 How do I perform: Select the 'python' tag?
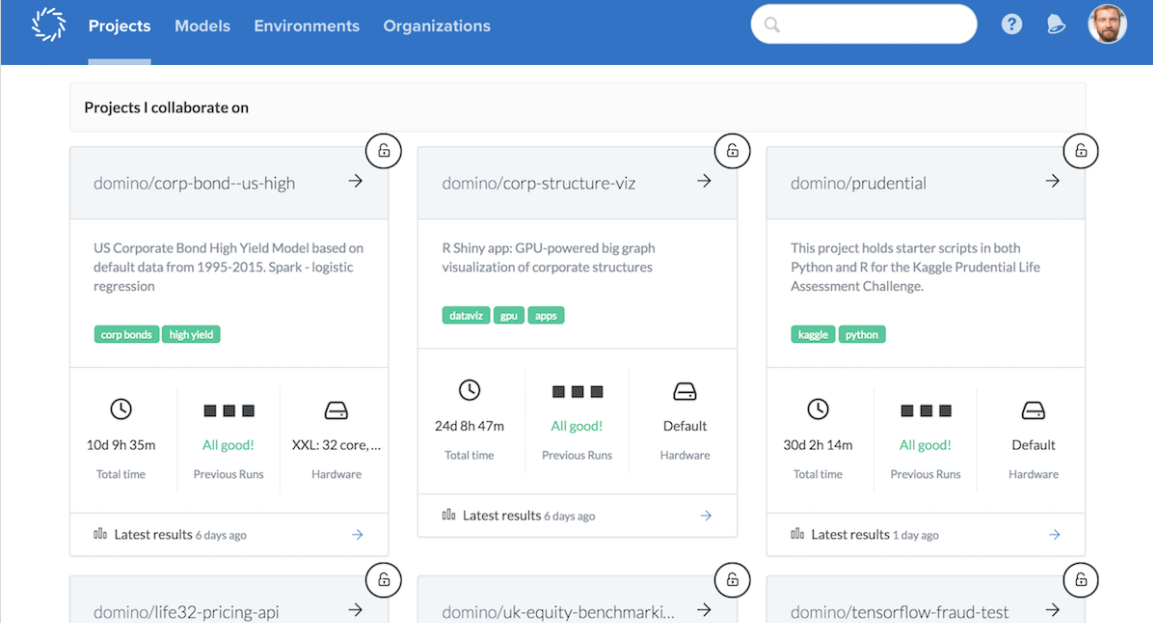tap(862, 335)
